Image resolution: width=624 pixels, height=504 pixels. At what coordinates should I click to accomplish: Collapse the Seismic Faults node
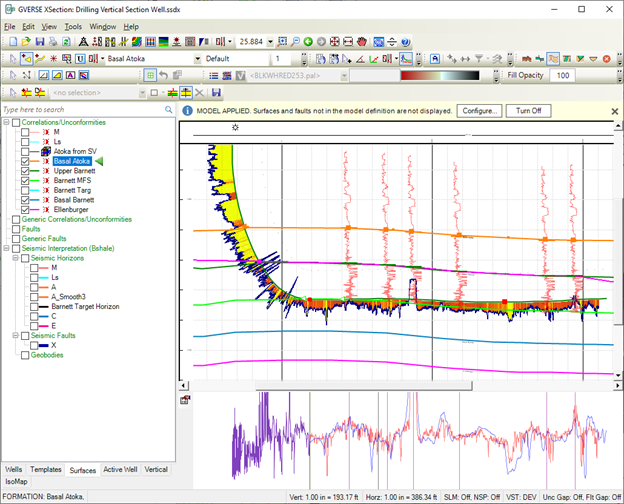pos(16,336)
